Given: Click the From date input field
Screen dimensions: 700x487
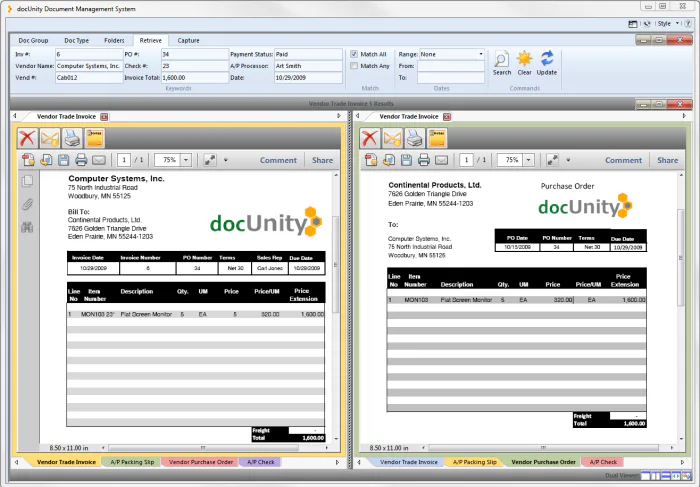Looking at the screenshot, I should tap(451, 66).
